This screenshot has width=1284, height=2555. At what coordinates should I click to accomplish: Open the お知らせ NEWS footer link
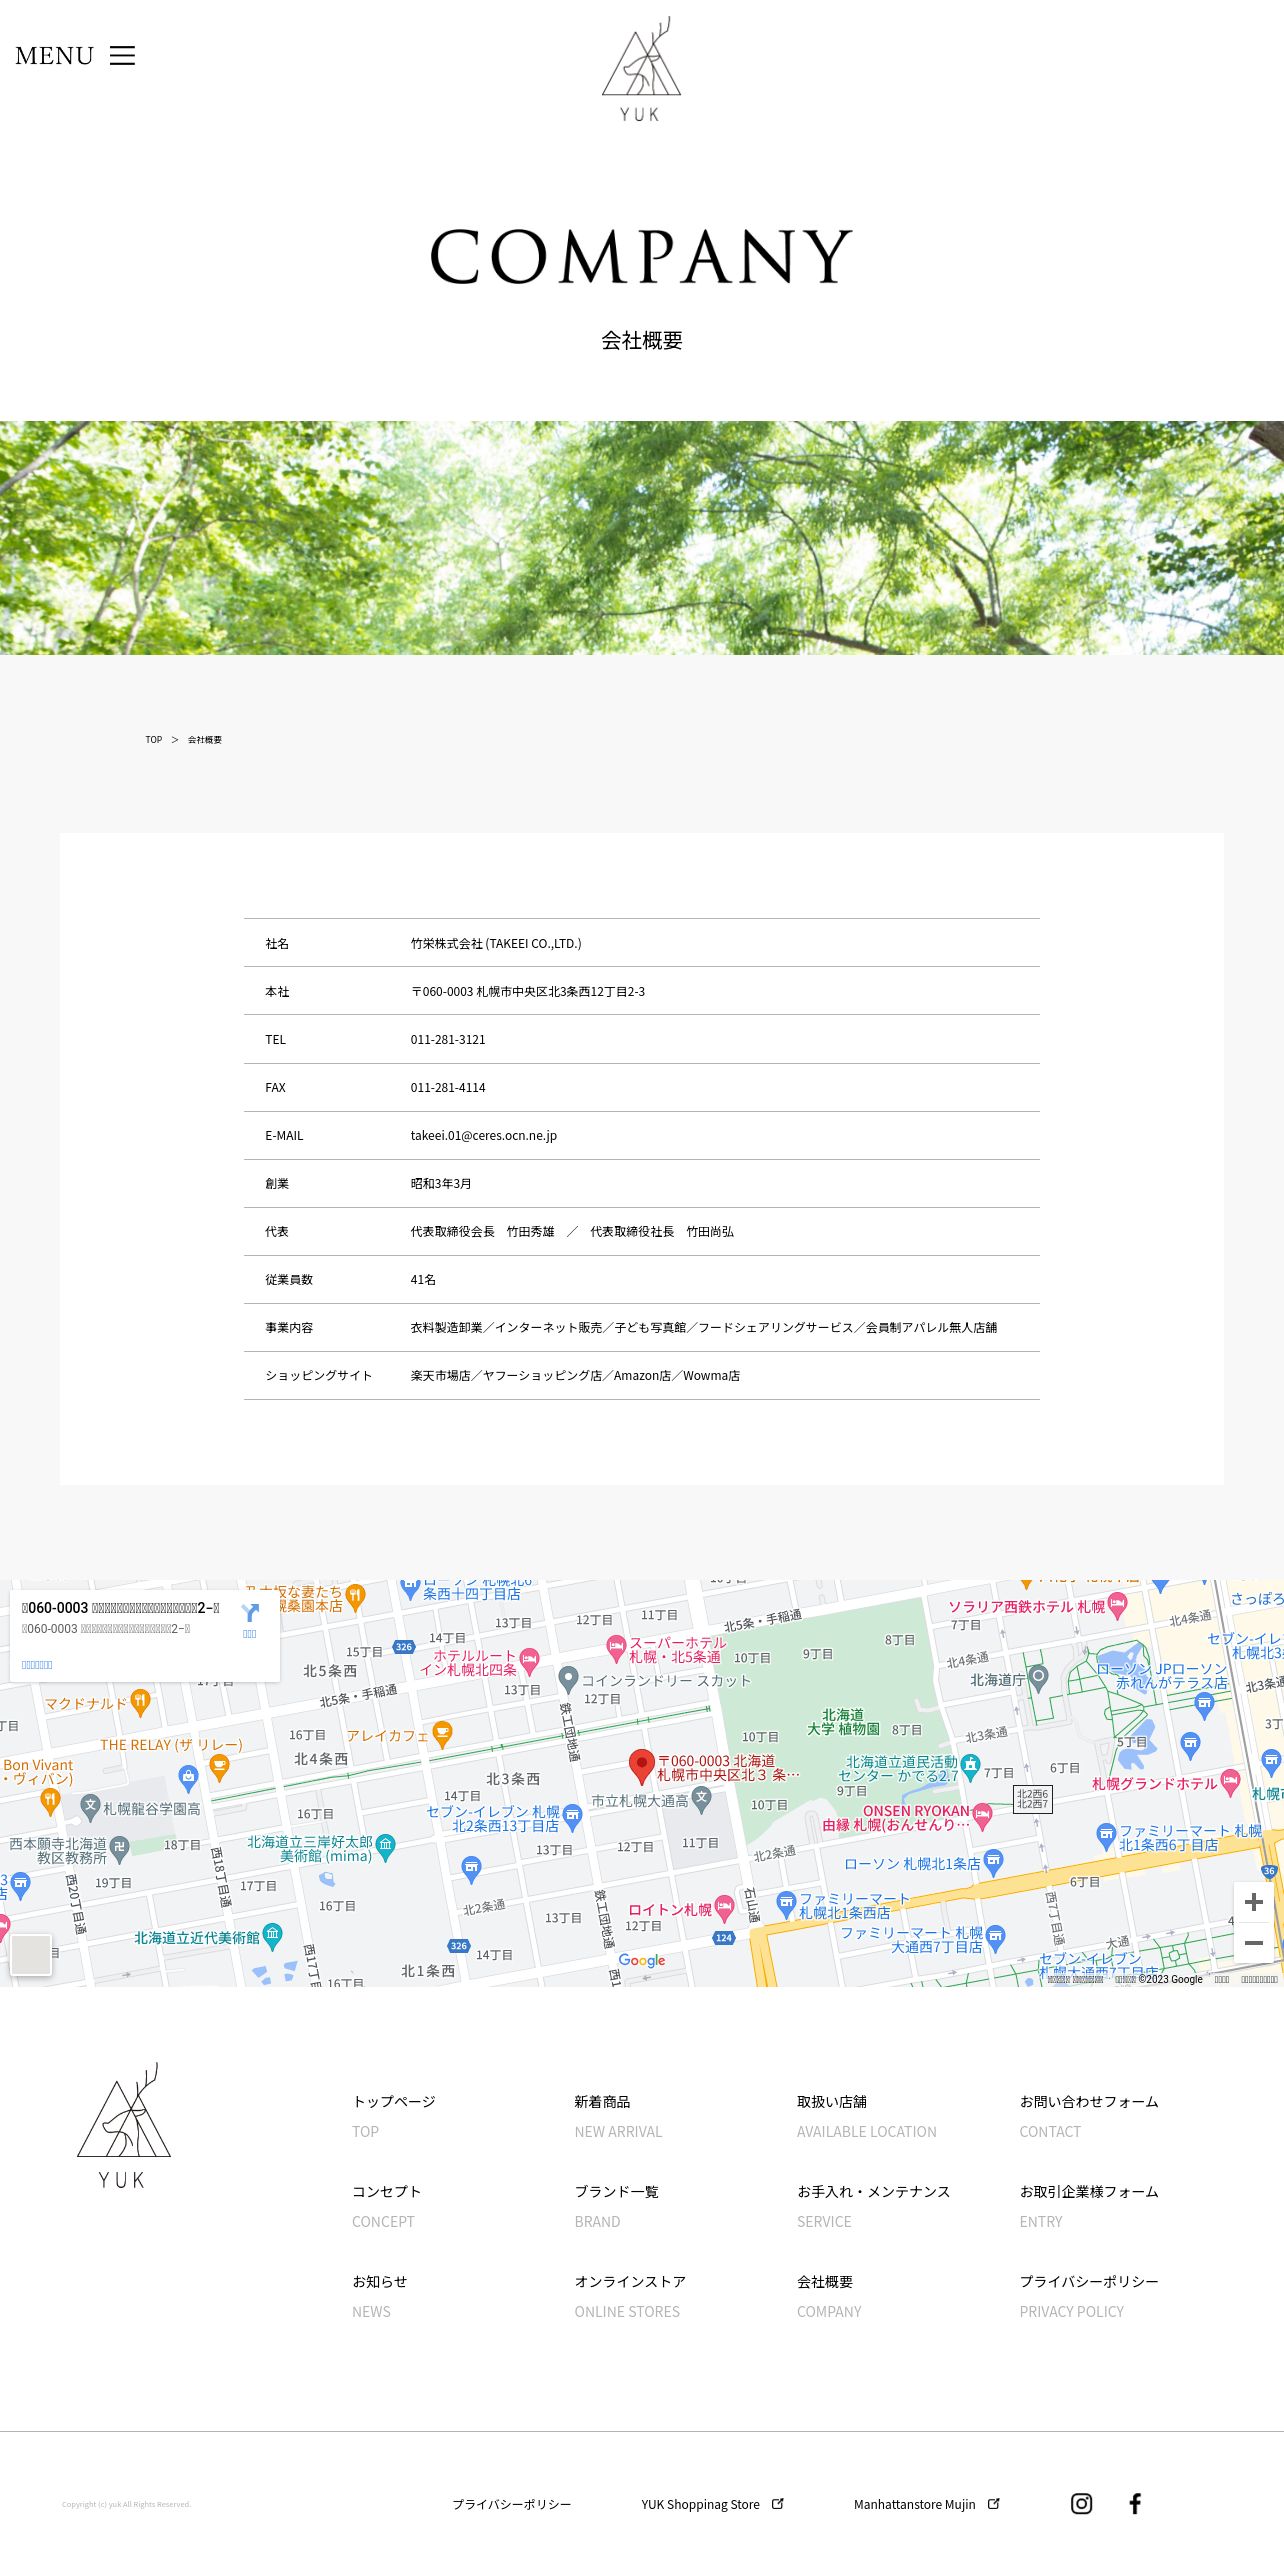coord(380,2296)
